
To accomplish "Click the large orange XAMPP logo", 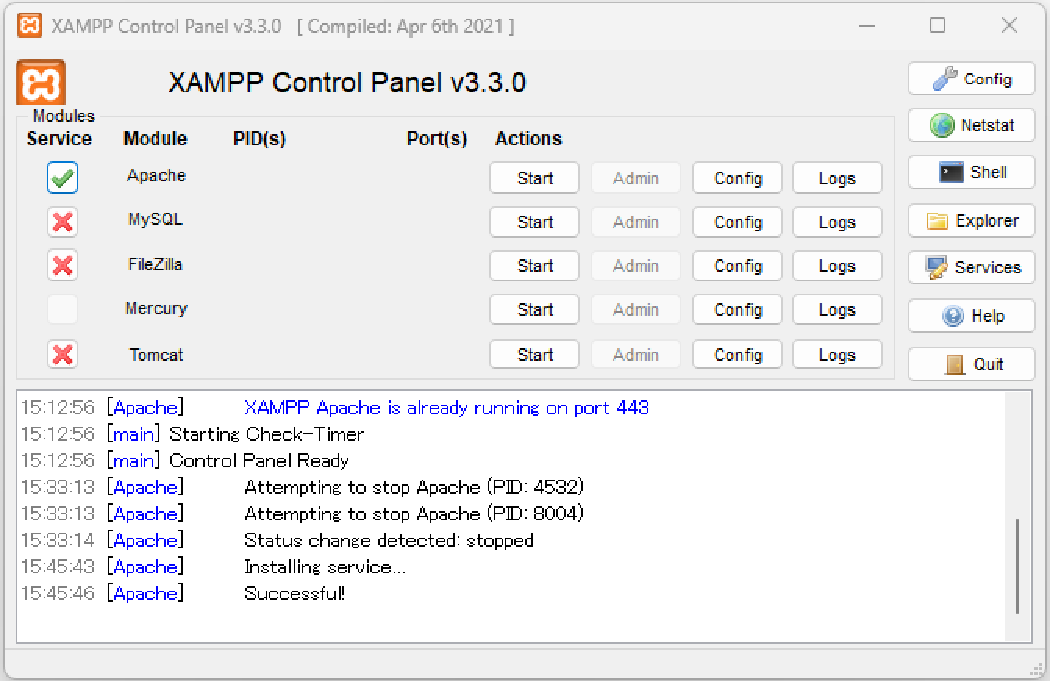I will click(41, 83).
